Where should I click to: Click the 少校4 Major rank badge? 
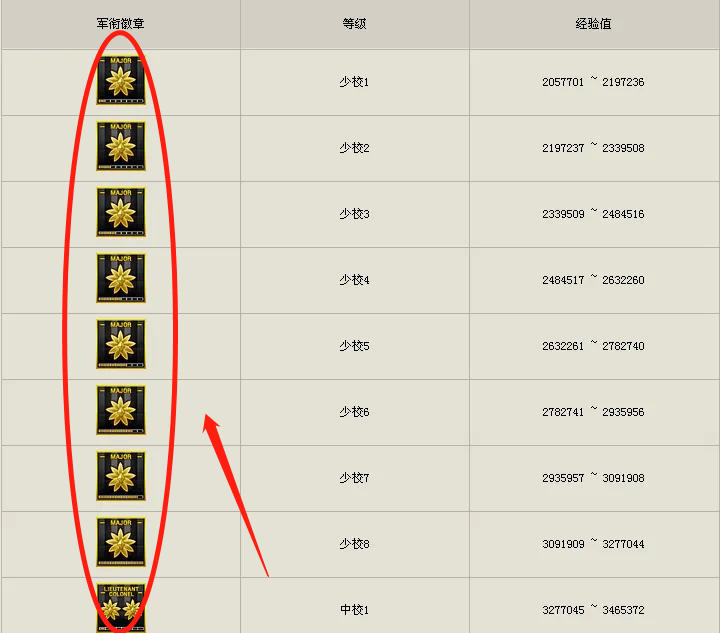[x=121, y=278]
